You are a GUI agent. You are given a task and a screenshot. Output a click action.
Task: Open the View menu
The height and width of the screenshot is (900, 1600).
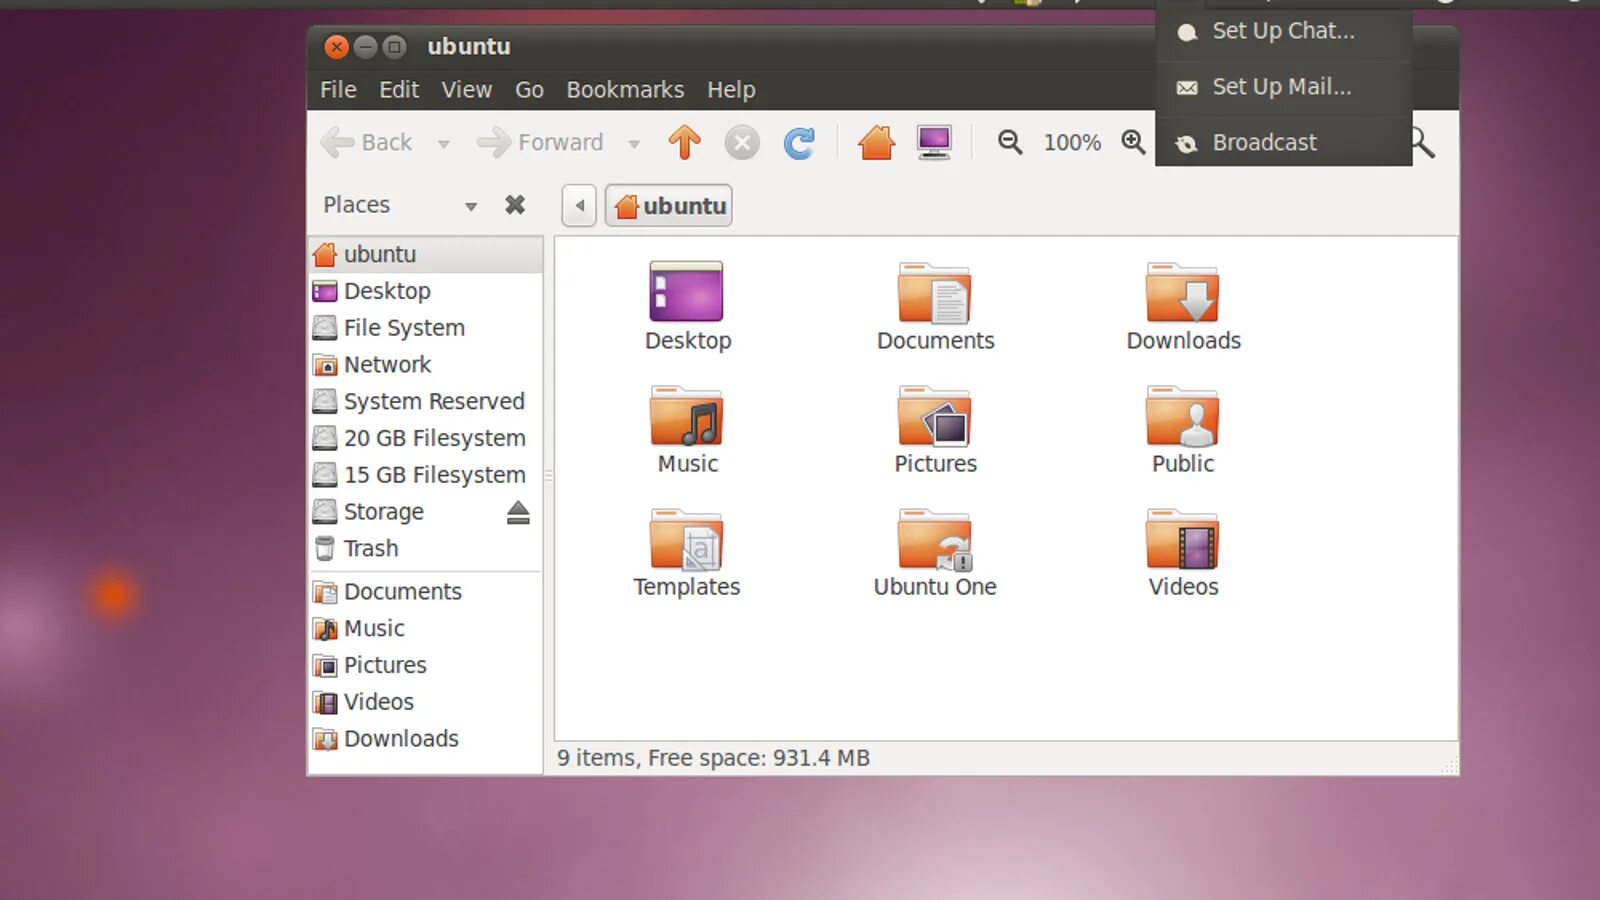tap(467, 90)
